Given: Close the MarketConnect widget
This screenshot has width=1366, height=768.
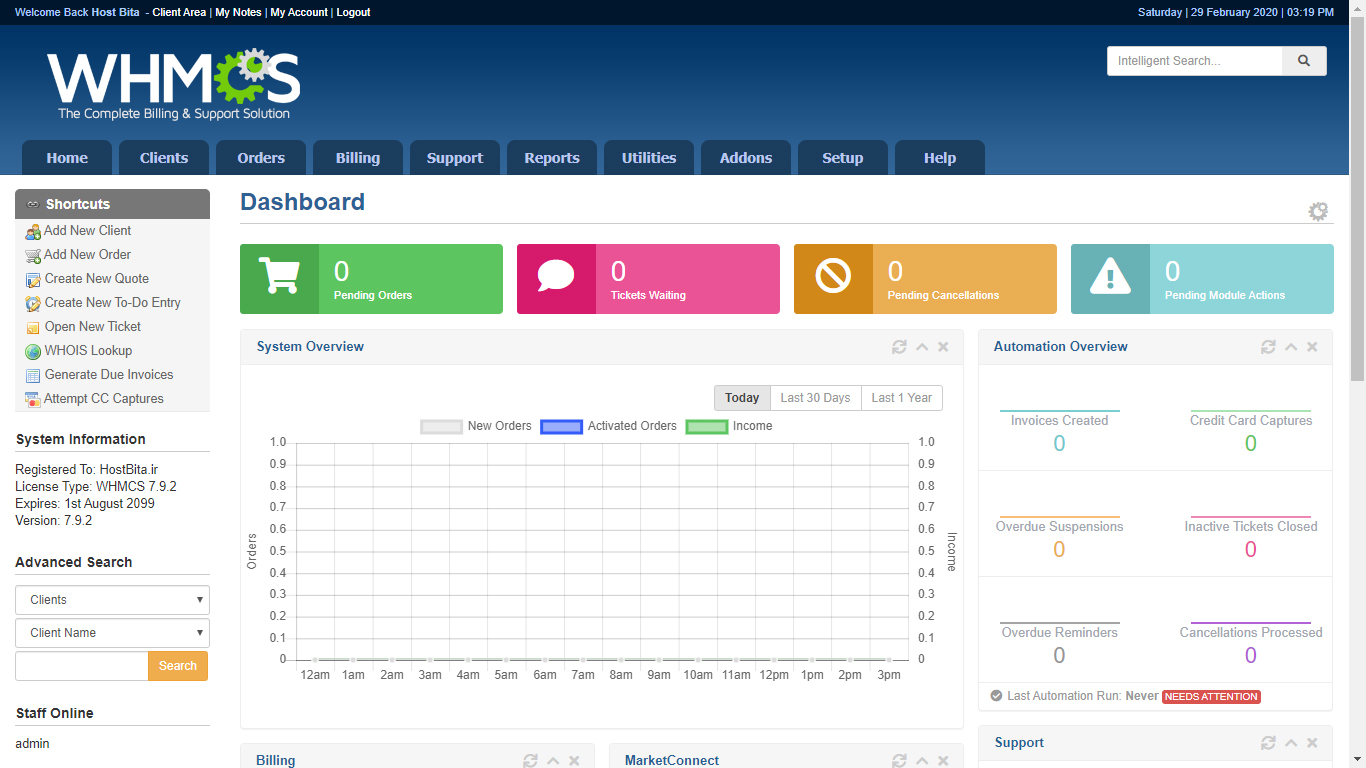Looking at the screenshot, I should tap(943, 761).
